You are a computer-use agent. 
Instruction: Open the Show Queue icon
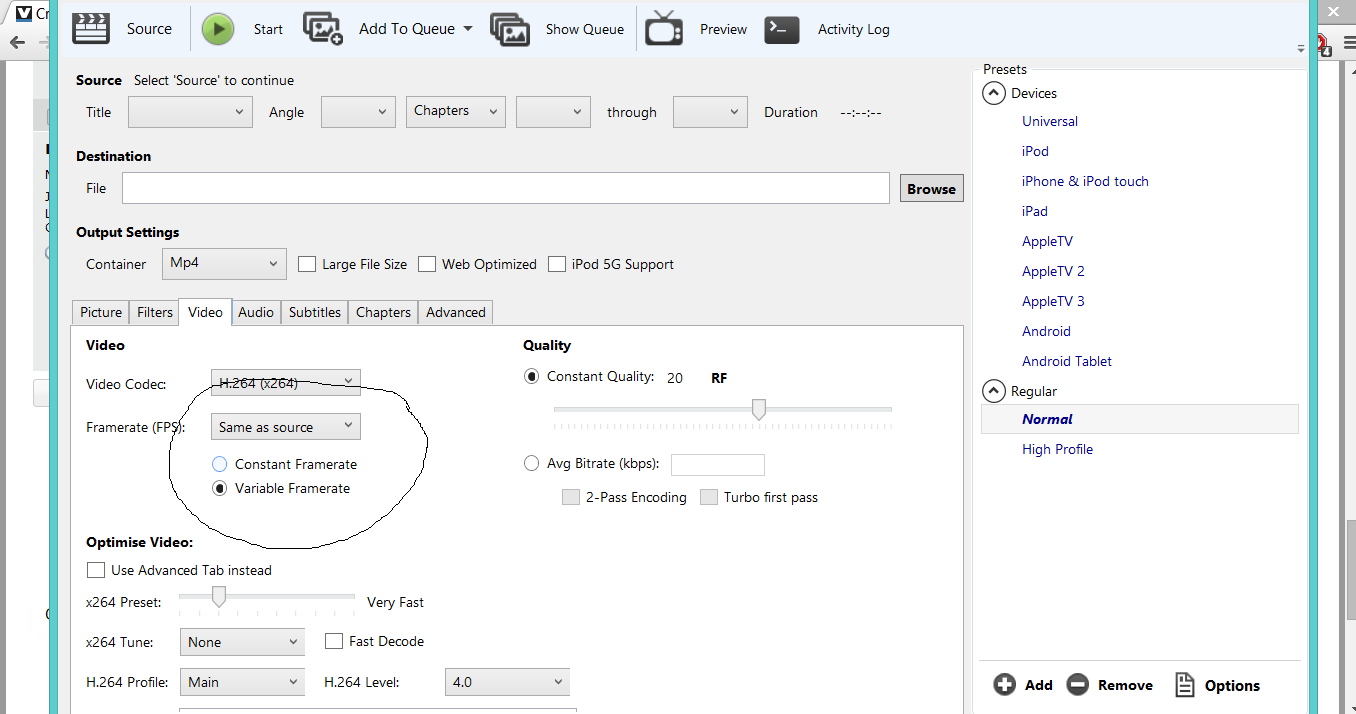click(510, 29)
